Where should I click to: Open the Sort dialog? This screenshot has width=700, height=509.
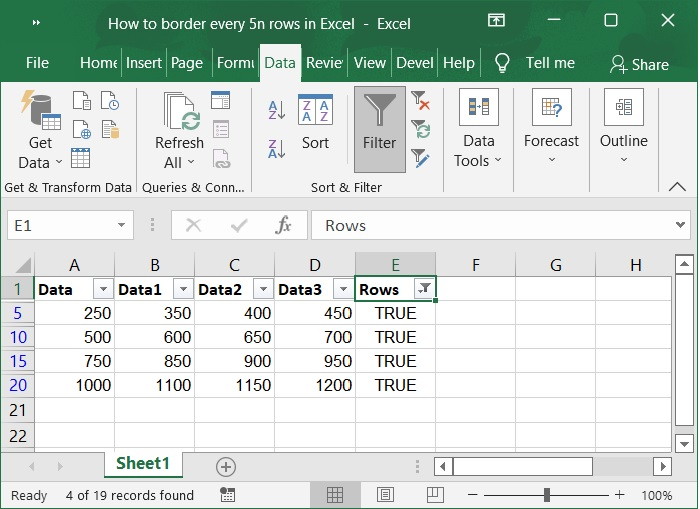(315, 123)
